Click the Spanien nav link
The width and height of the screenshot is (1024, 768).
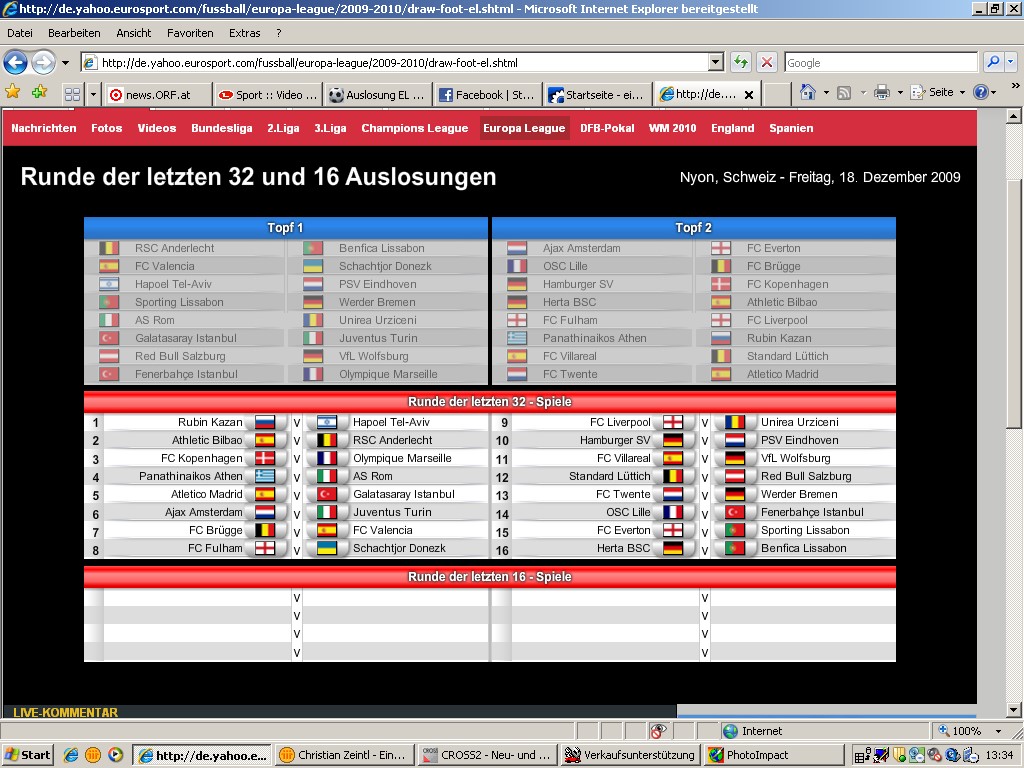[x=791, y=128]
